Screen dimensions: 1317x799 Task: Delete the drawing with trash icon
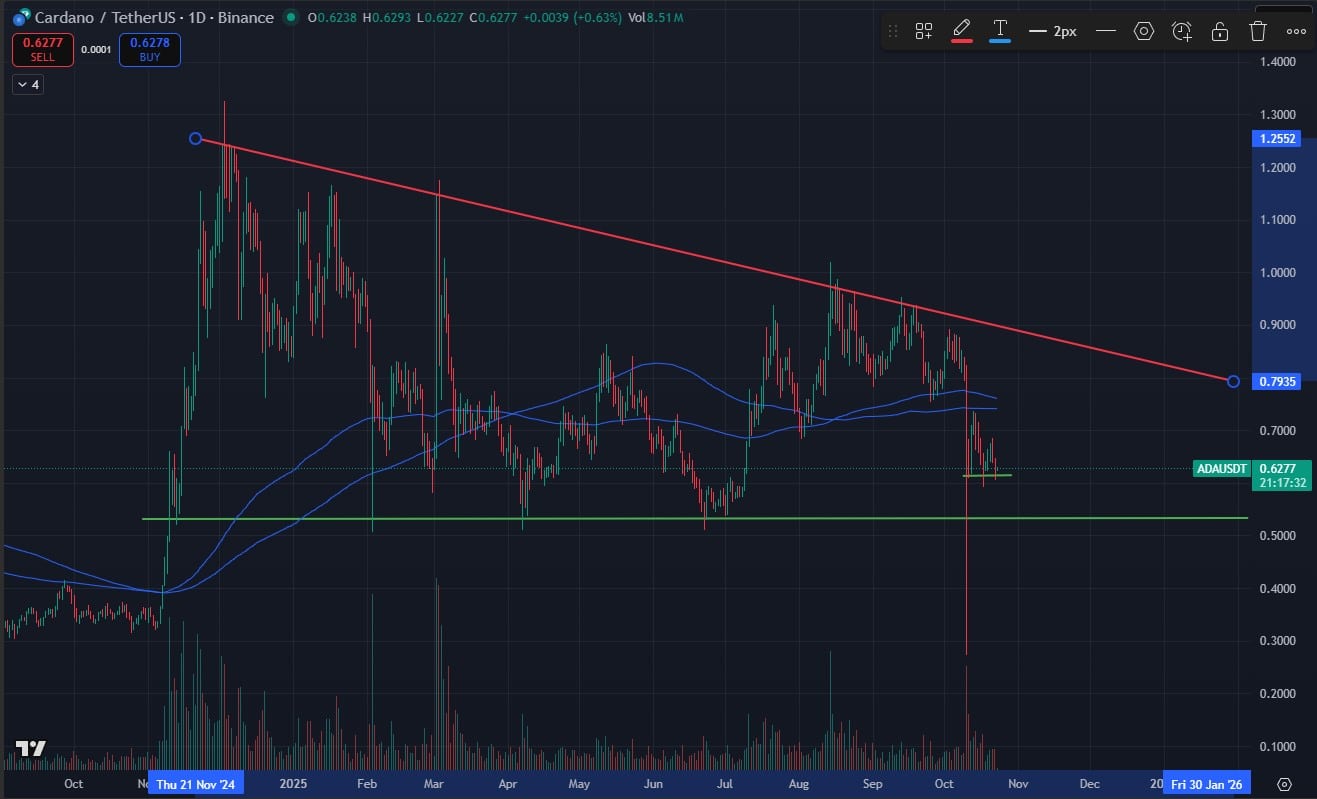coord(1258,31)
